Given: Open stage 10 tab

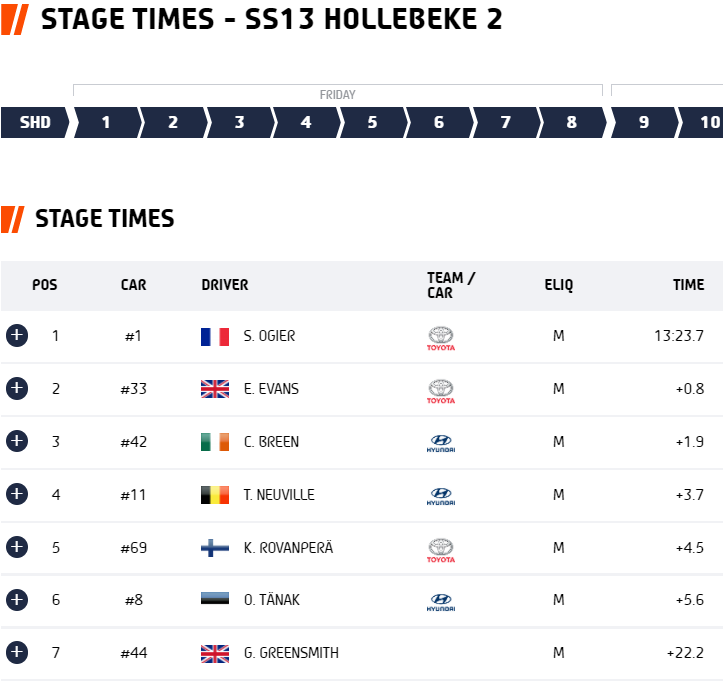Looking at the screenshot, I should [x=703, y=123].
